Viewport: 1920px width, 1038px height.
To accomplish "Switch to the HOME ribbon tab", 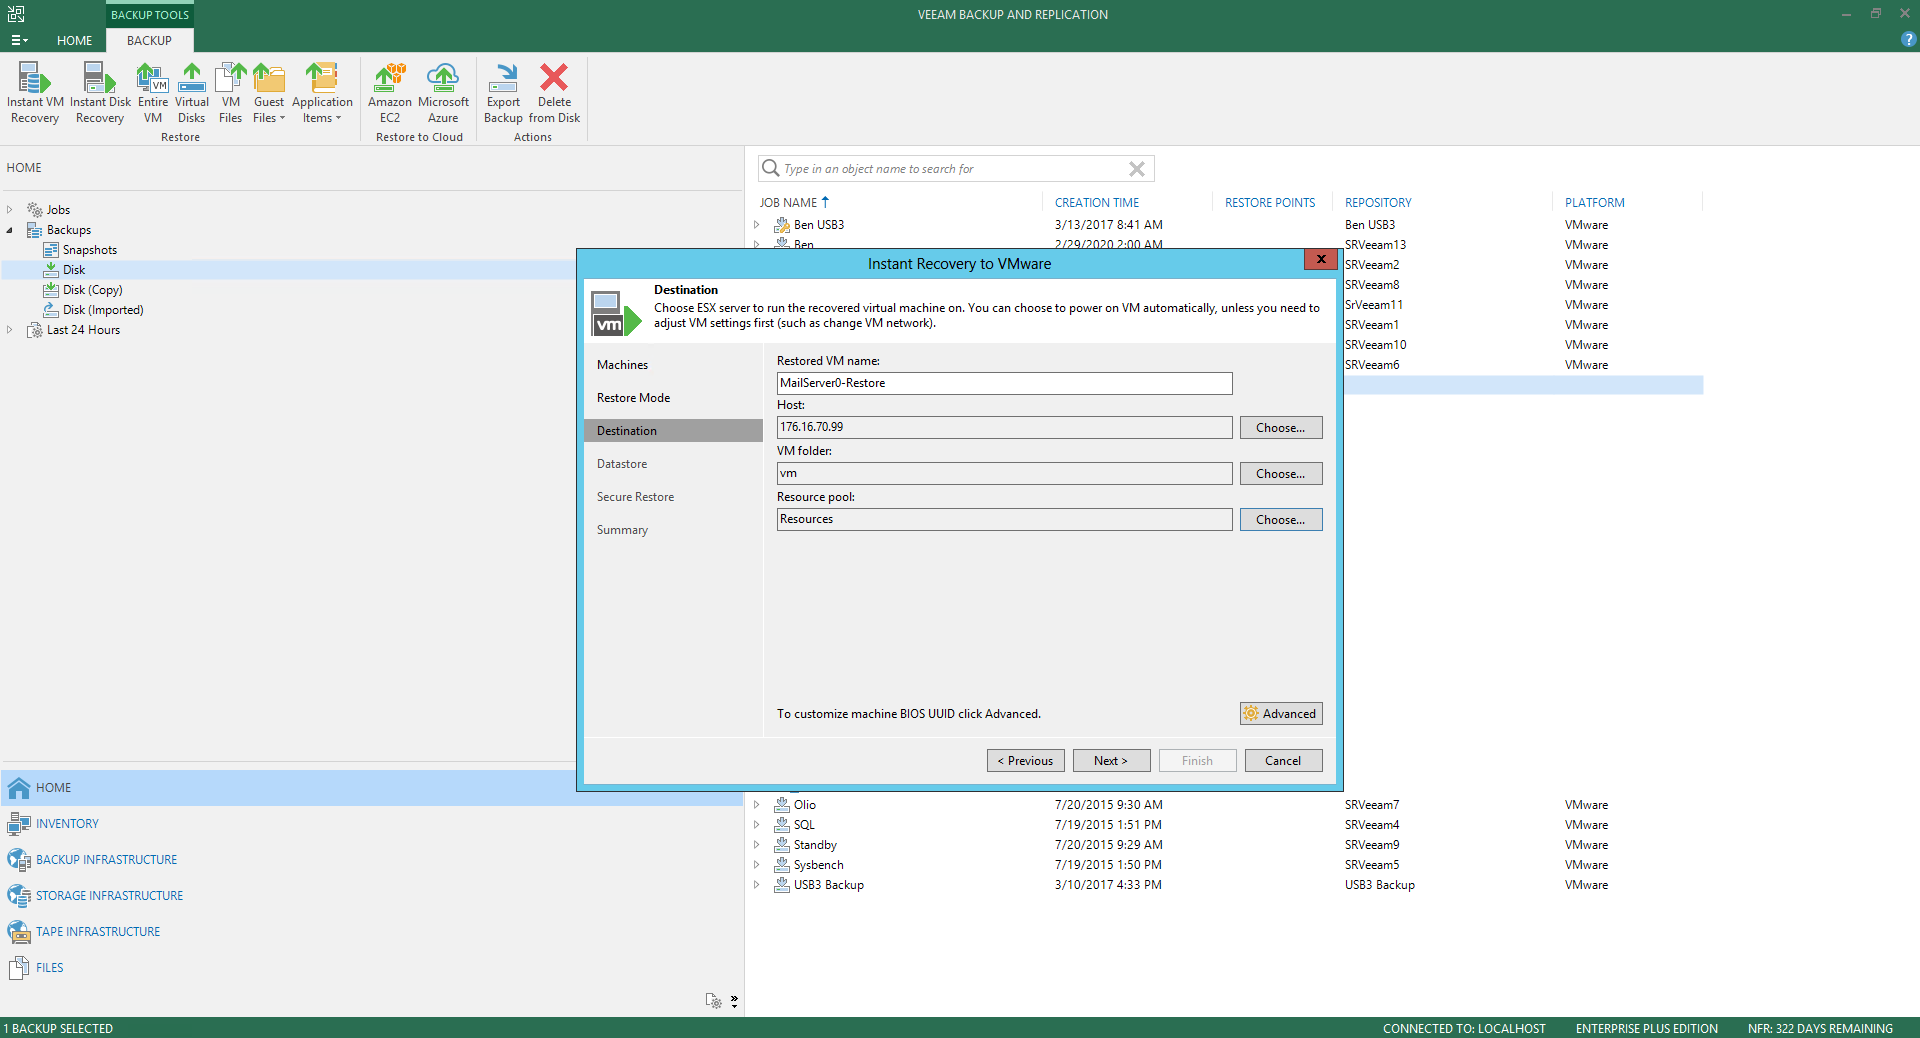I will click(x=74, y=40).
